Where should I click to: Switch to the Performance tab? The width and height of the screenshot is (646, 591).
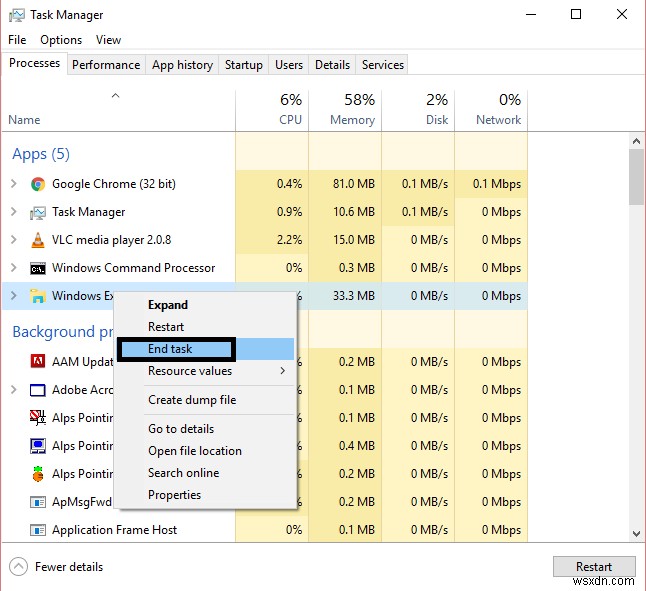(x=106, y=65)
